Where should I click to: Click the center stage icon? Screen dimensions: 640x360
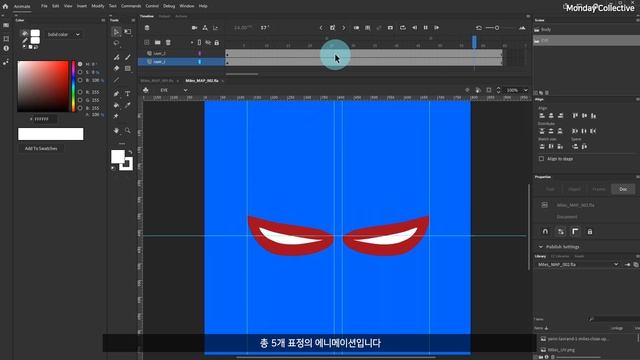point(467,90)
